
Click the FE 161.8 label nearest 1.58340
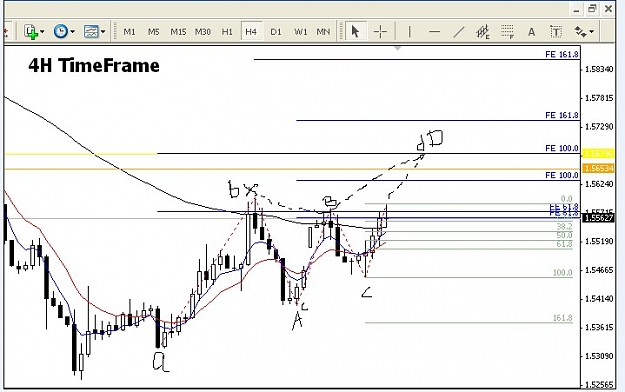tap(562, 54)
